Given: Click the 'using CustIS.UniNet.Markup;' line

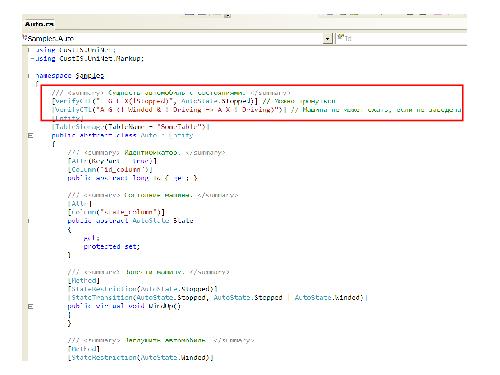Looking at the screenshot, I should [90, 59].
